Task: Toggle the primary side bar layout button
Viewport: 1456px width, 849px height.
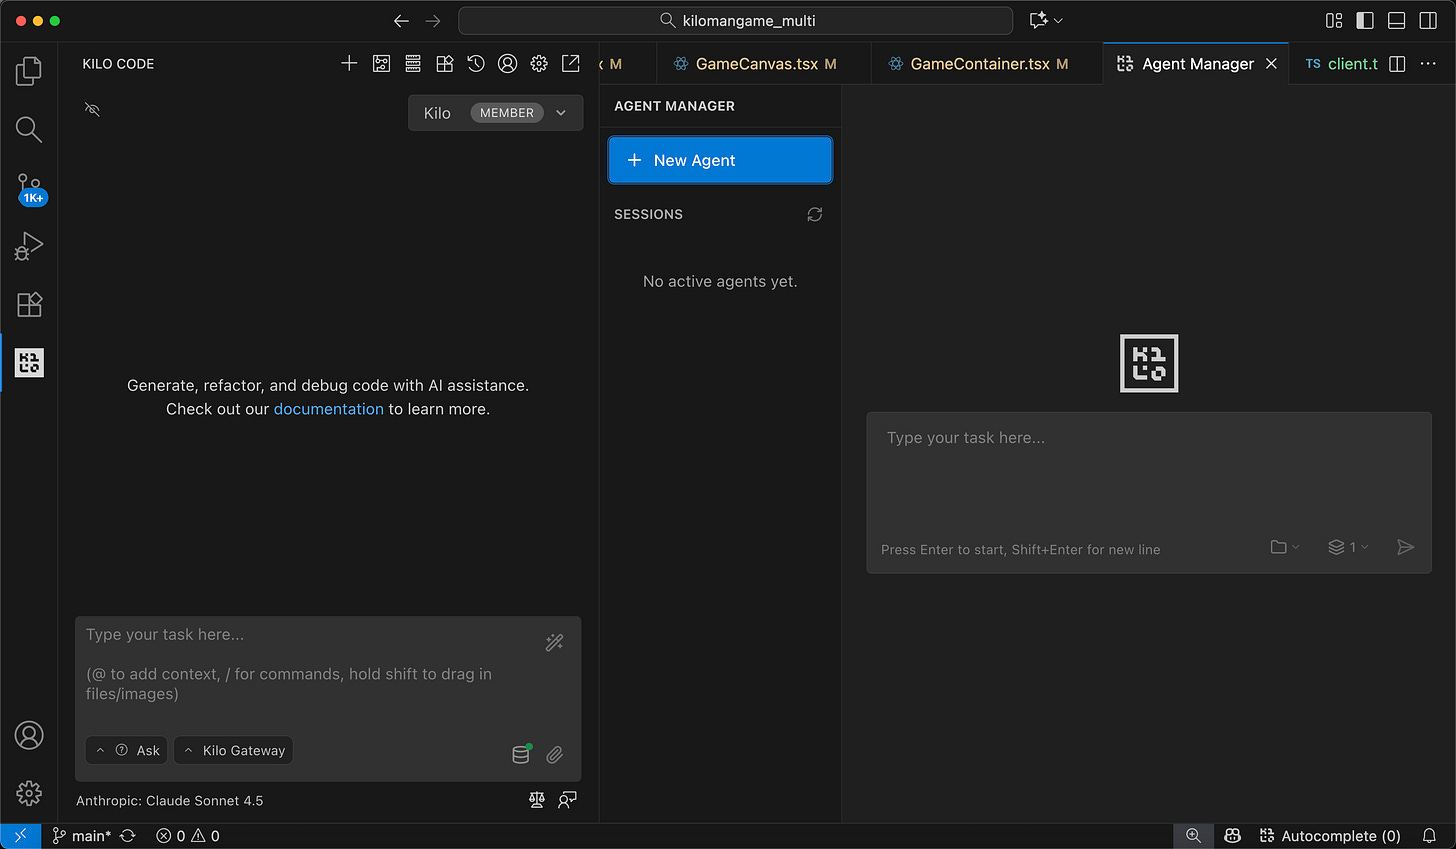Action: [x=1365, y=20]
